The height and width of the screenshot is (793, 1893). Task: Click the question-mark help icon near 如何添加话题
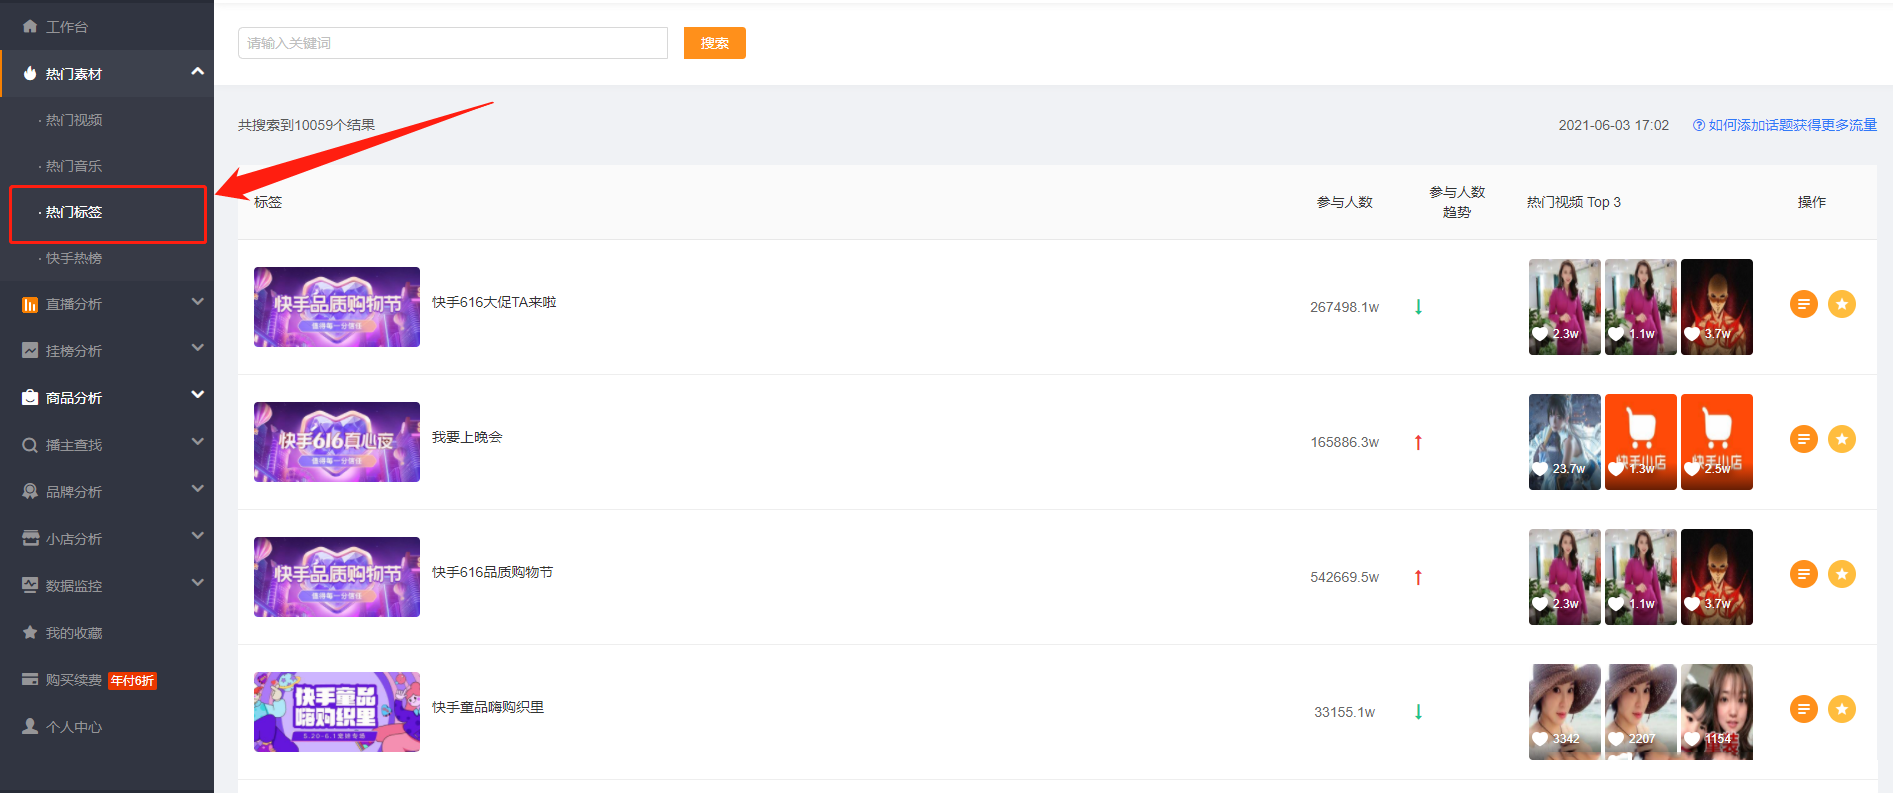(x=1698, y=125)
